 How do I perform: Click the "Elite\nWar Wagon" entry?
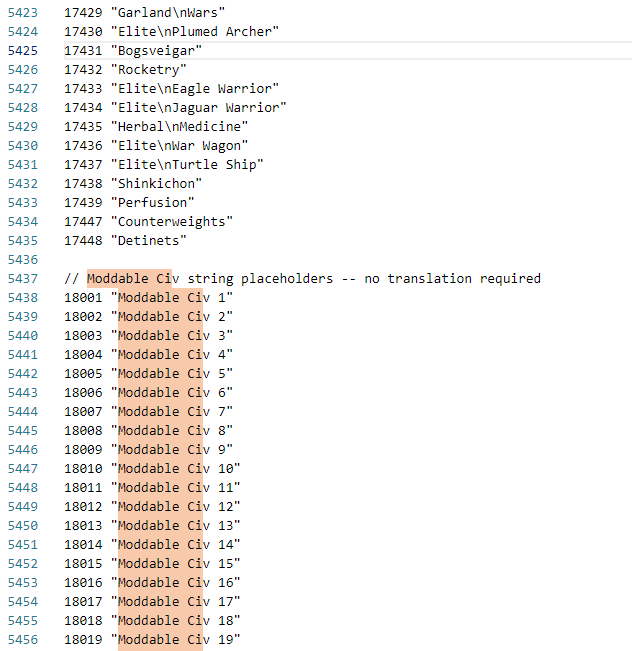pyautogui.click(x=179, y=145)
